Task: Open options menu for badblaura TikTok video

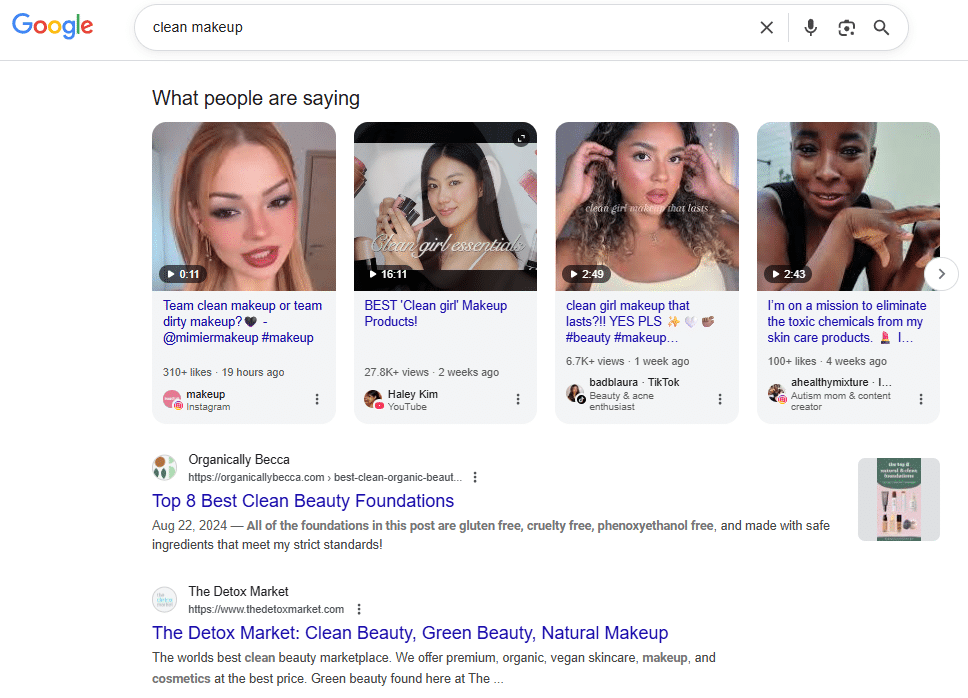Action: 720,399
